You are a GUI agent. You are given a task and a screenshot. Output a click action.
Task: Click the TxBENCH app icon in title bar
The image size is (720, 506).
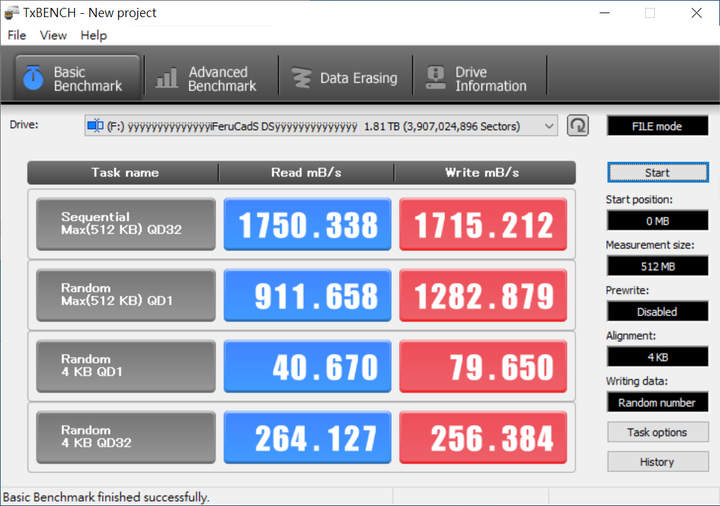(x=11, y=13)
